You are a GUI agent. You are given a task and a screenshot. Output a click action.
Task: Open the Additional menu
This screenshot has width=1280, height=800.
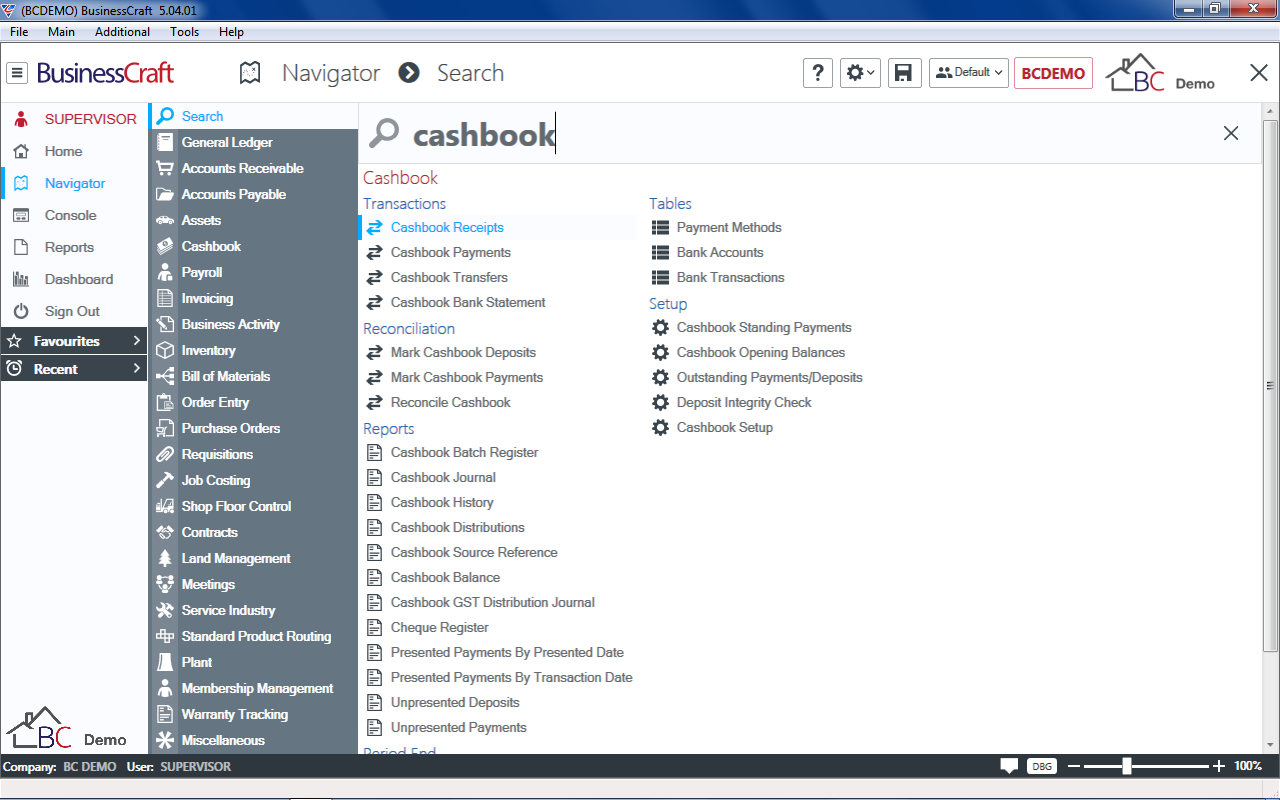(x=122, y=32)
